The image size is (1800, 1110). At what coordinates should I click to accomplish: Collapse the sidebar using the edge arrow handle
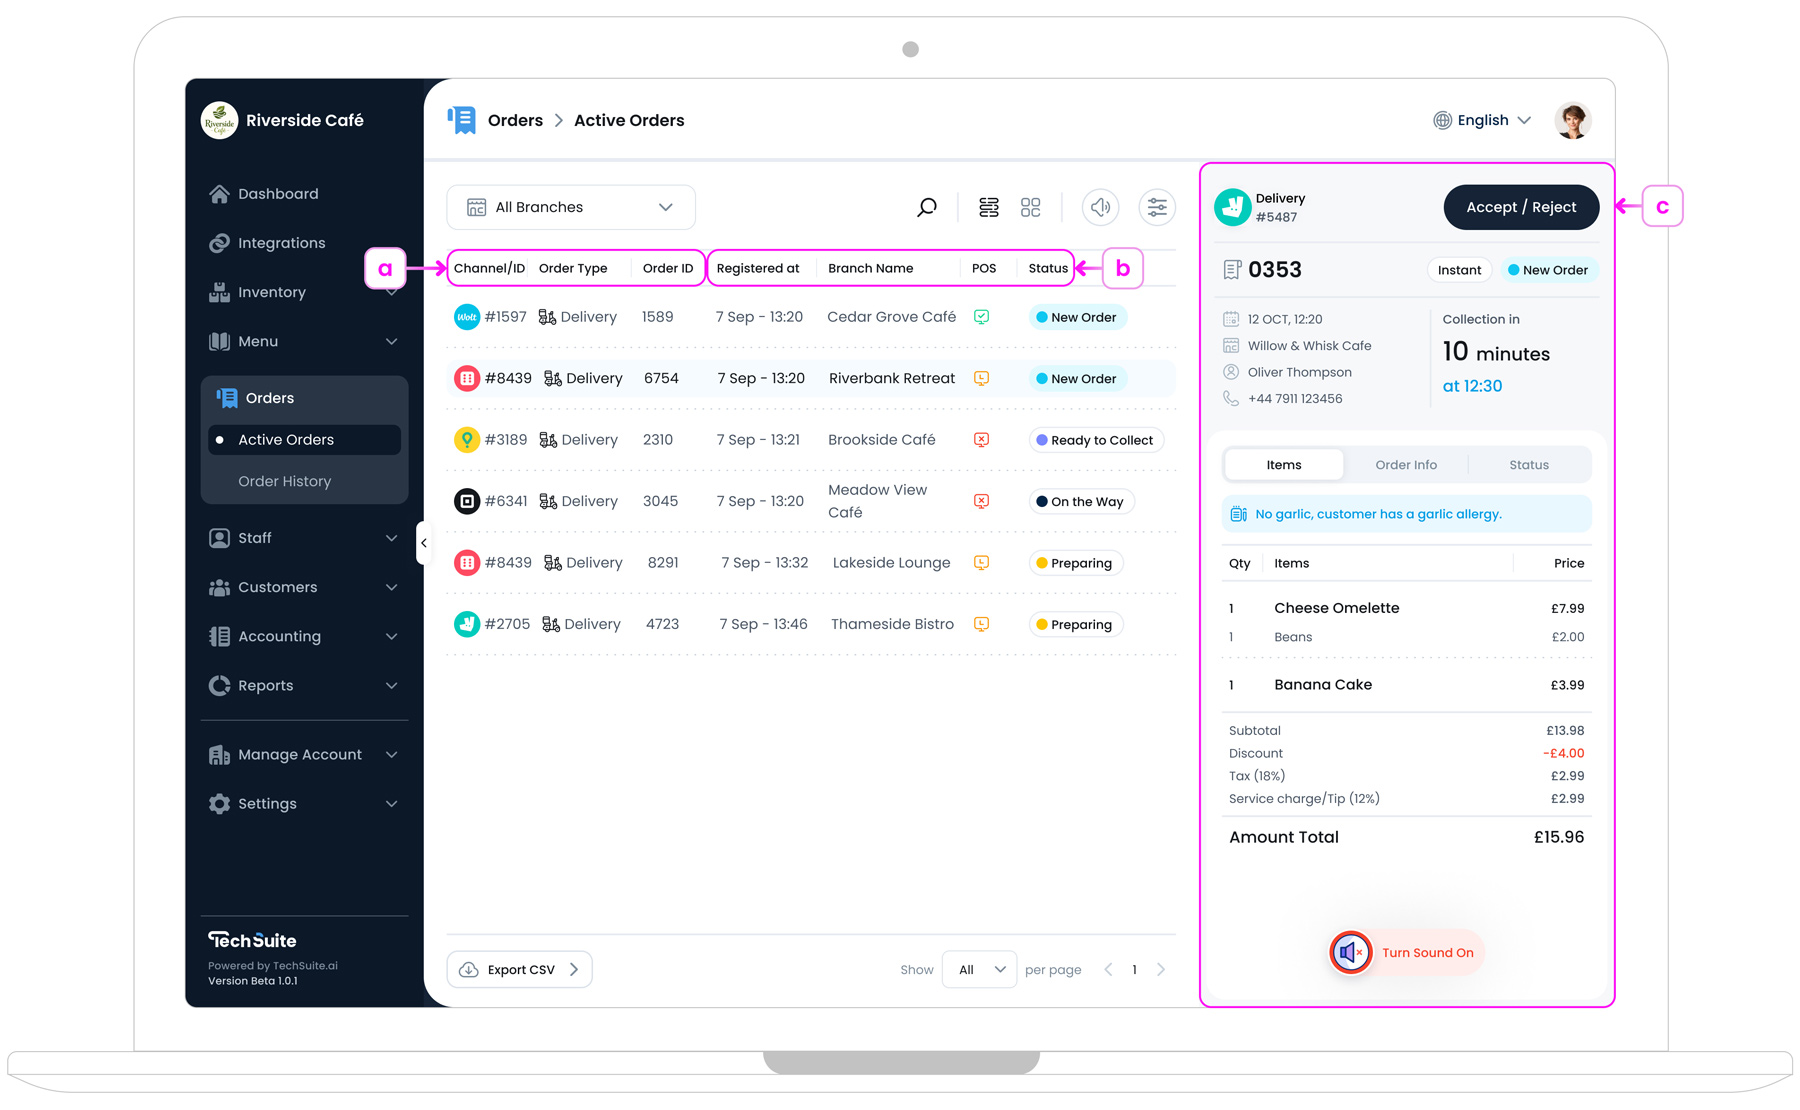[425, 543]
